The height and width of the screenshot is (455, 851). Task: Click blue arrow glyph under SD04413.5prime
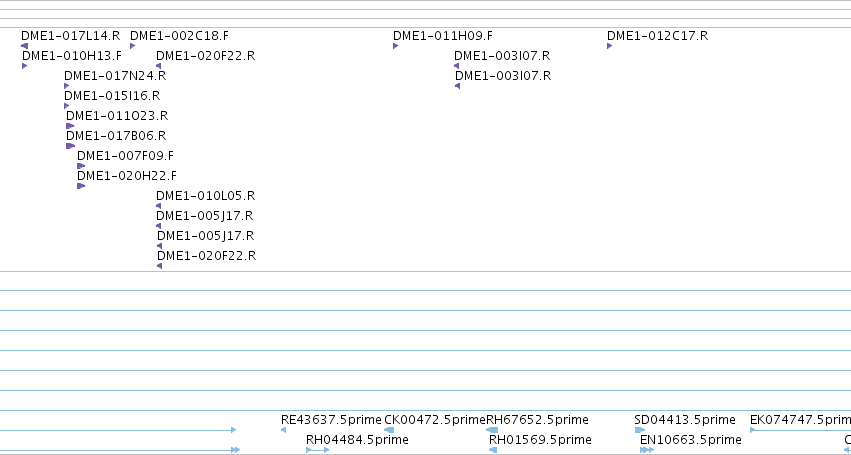pos(640,430)
